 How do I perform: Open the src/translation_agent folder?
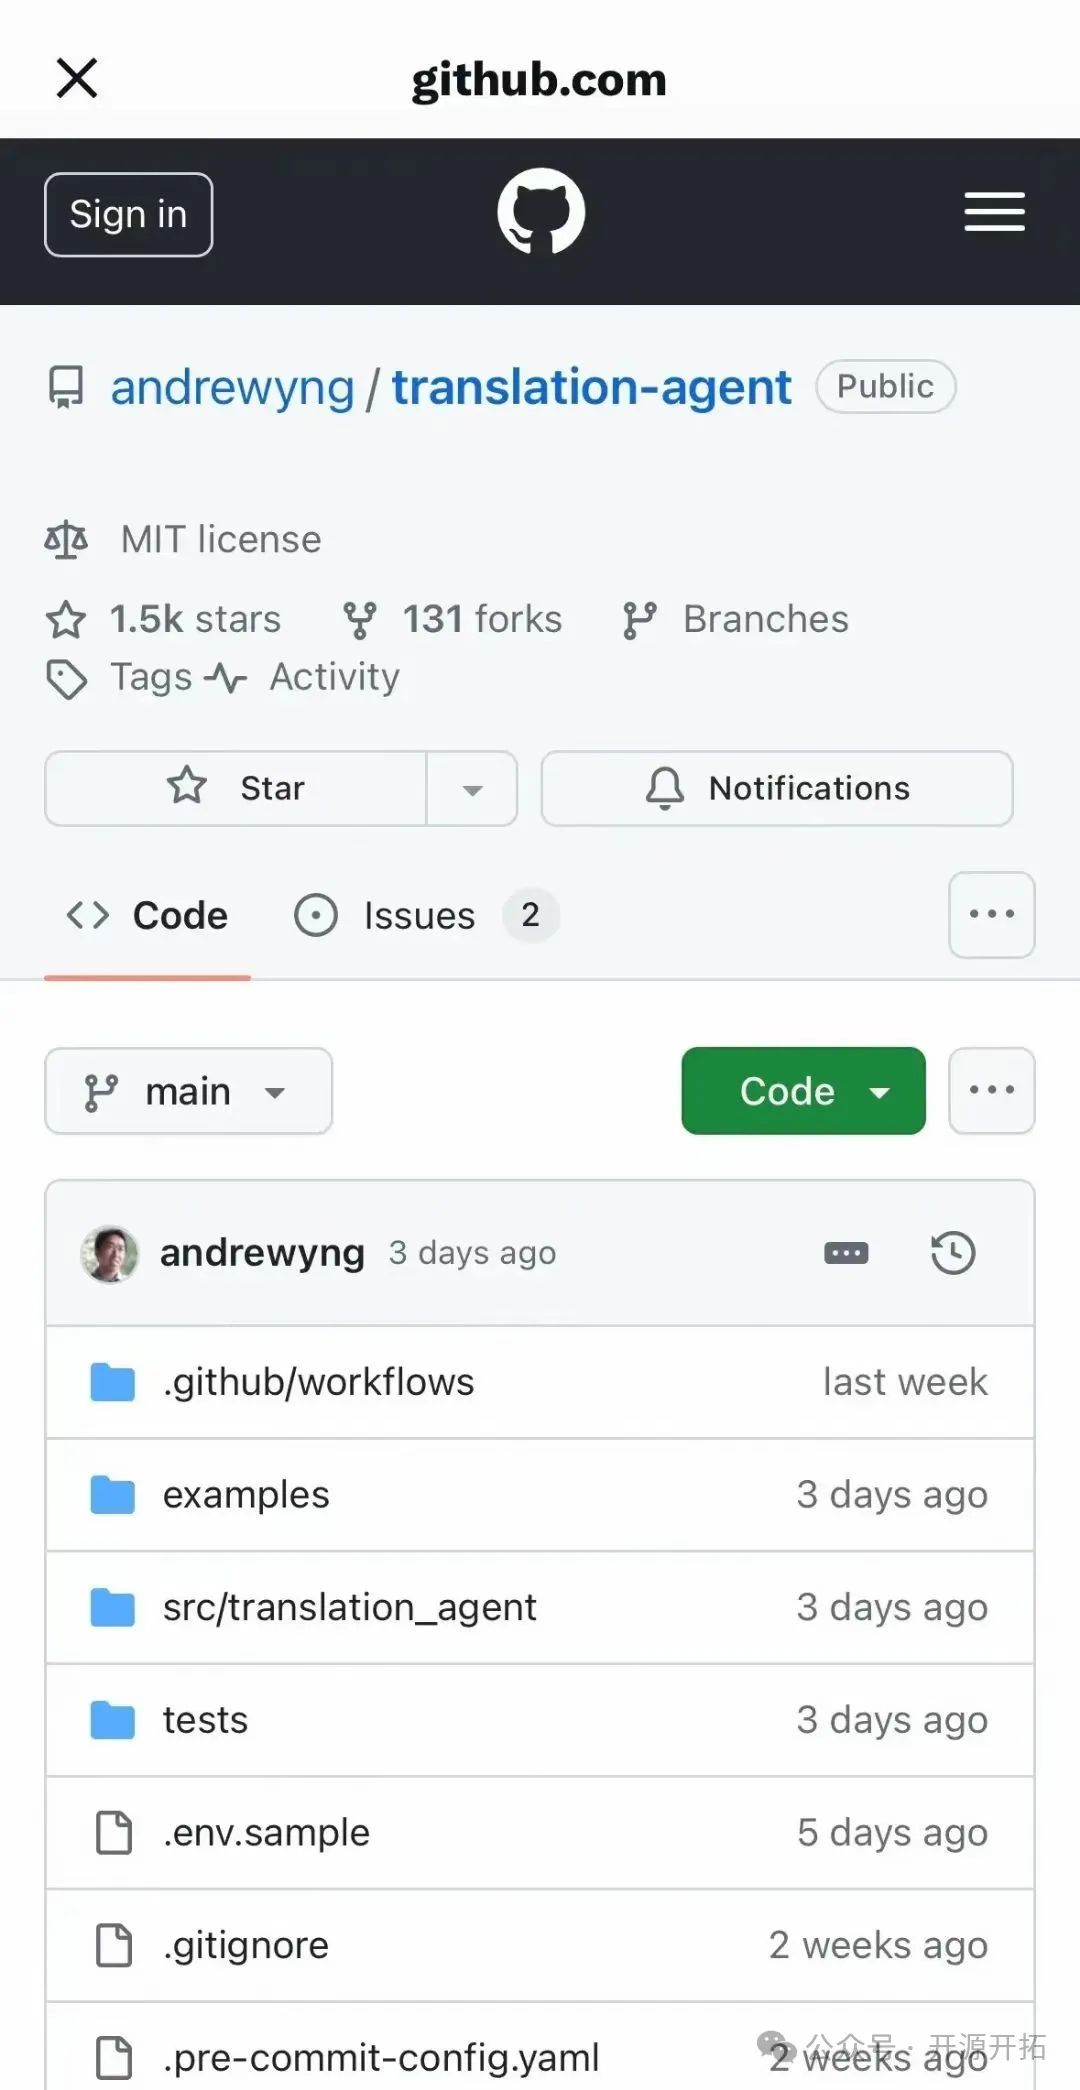pyautogui.click(x=350, y=1608)
